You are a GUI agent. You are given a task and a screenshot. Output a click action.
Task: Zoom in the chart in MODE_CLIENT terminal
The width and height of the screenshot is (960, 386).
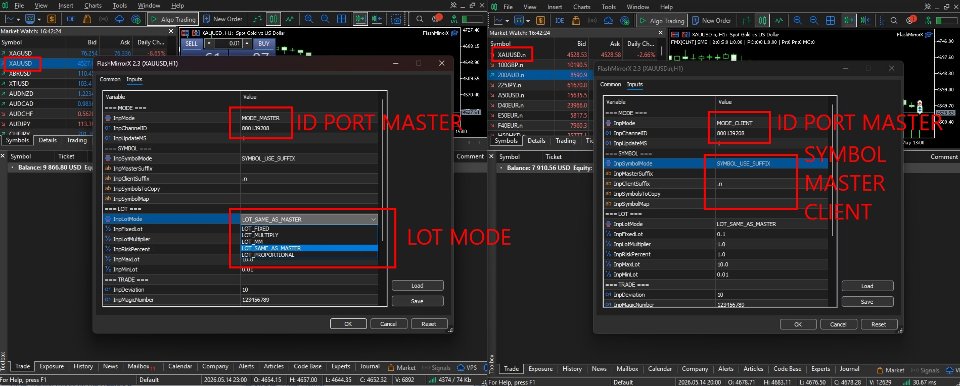click(x=797, y=20)
